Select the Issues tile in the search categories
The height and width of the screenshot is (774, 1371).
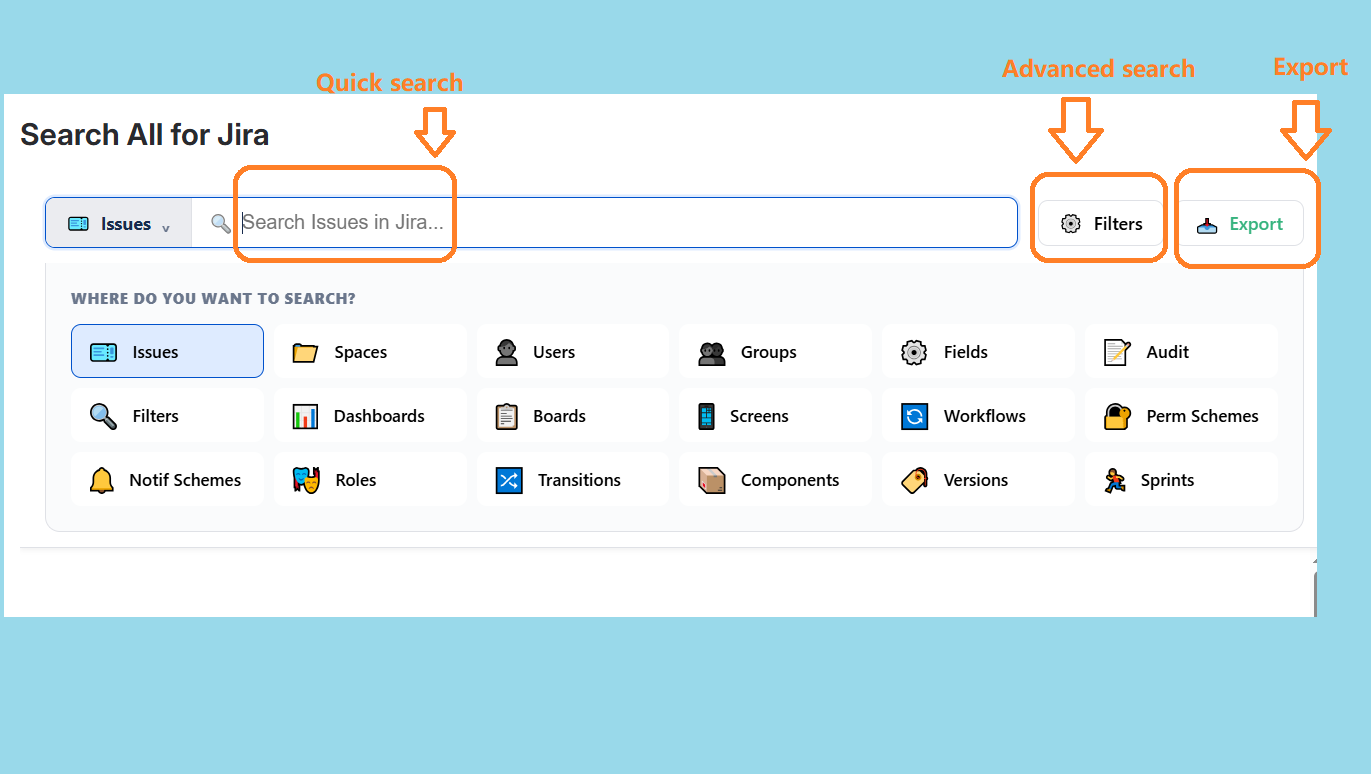[x=167, y=351]
